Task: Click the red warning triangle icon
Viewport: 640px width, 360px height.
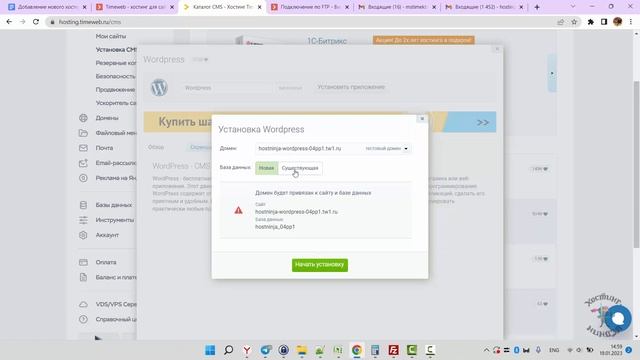Action: pos(238,210)
